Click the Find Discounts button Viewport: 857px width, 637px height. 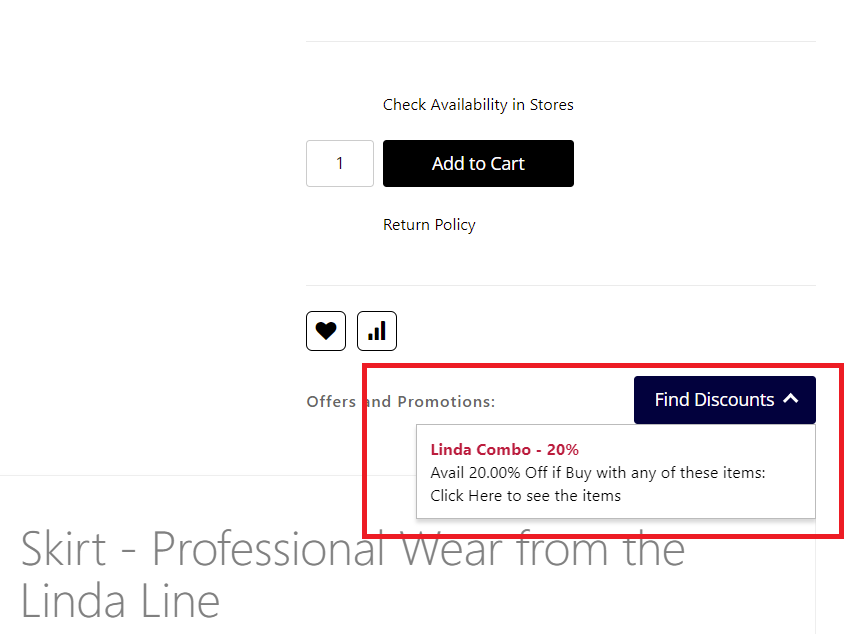[x=724, y=400]
